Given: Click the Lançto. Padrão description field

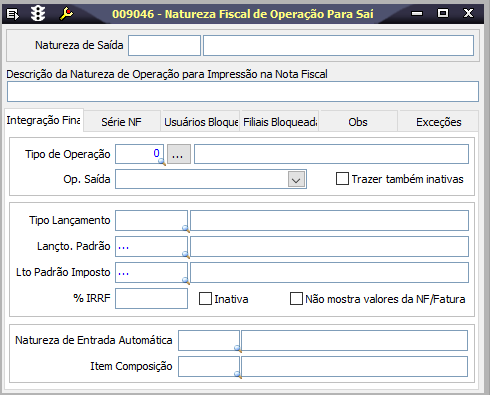Looking at the screenshot, I should point(329,246).
